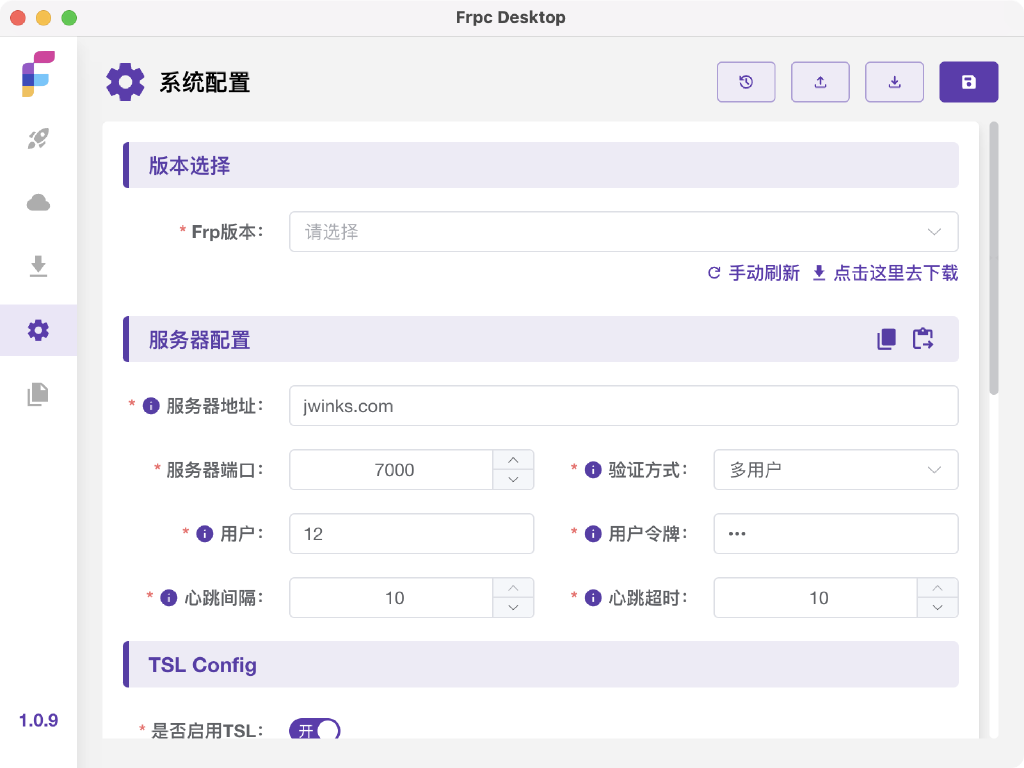Open configuration history via the clock-restore icon

(746, 82)
